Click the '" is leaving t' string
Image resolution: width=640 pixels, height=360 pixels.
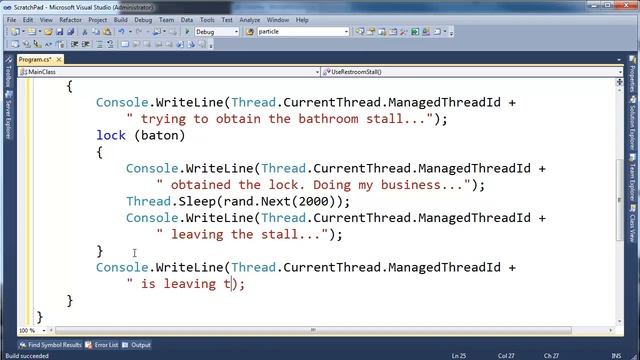click(179, 284)
